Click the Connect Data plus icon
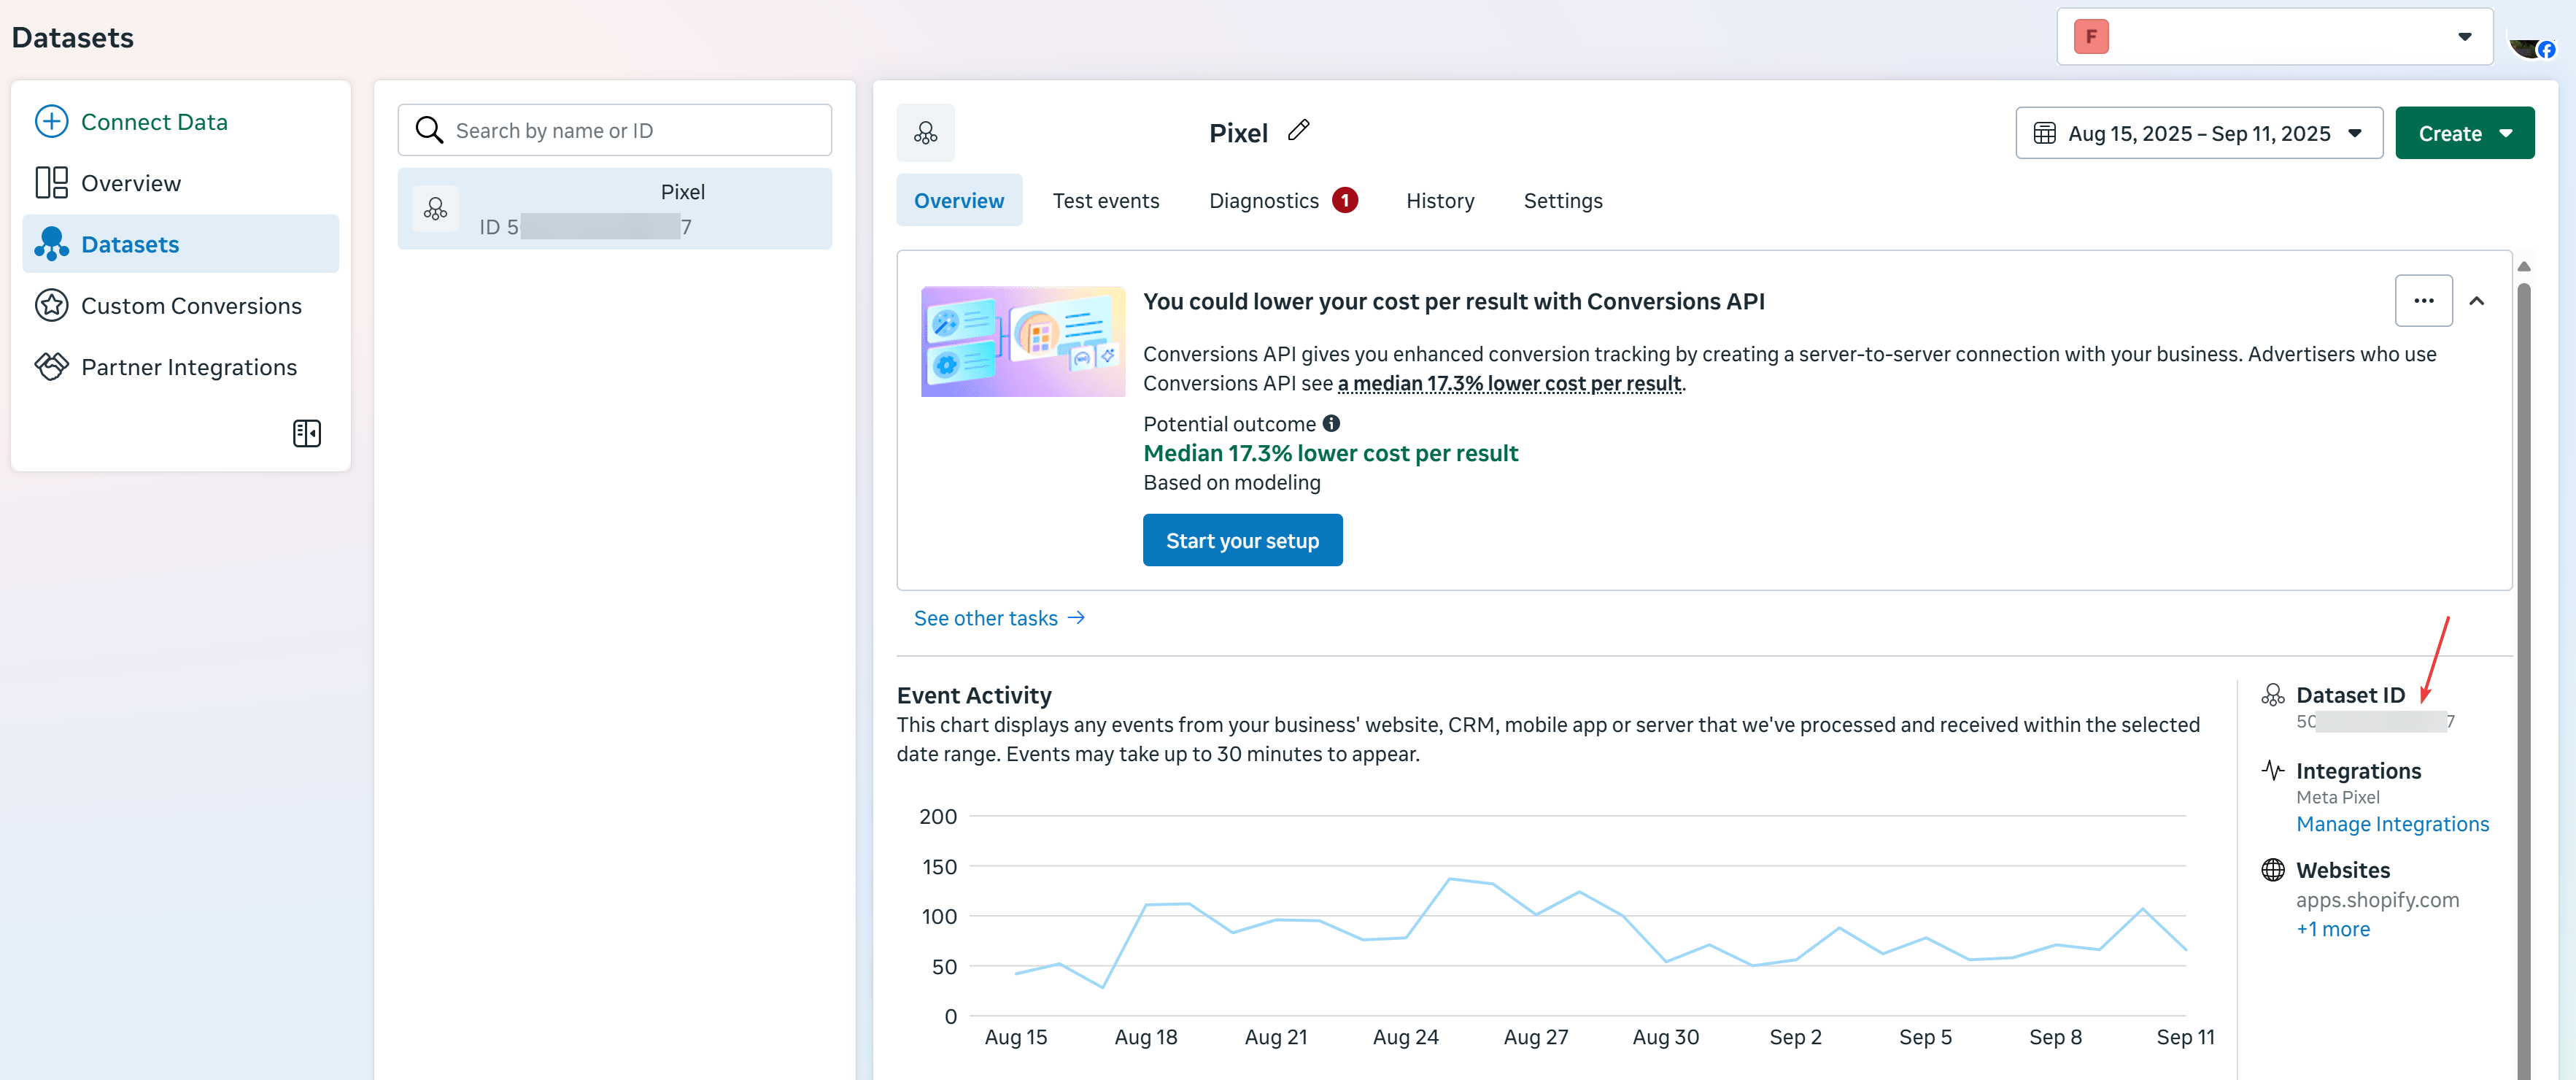Screen dimensions: 2576x1080 [x=51, y=121]
